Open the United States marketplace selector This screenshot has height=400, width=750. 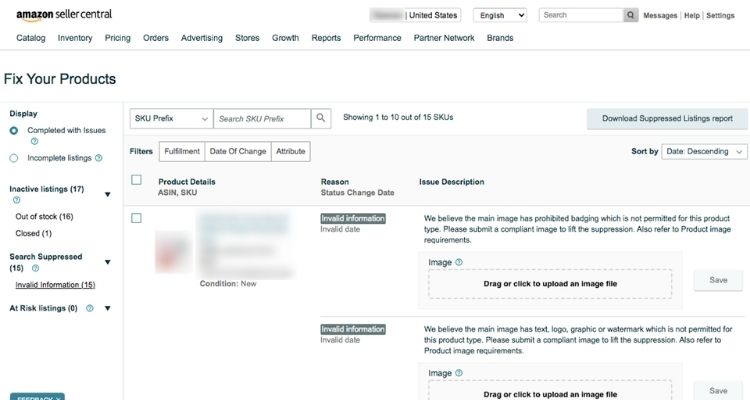(415, 15)
